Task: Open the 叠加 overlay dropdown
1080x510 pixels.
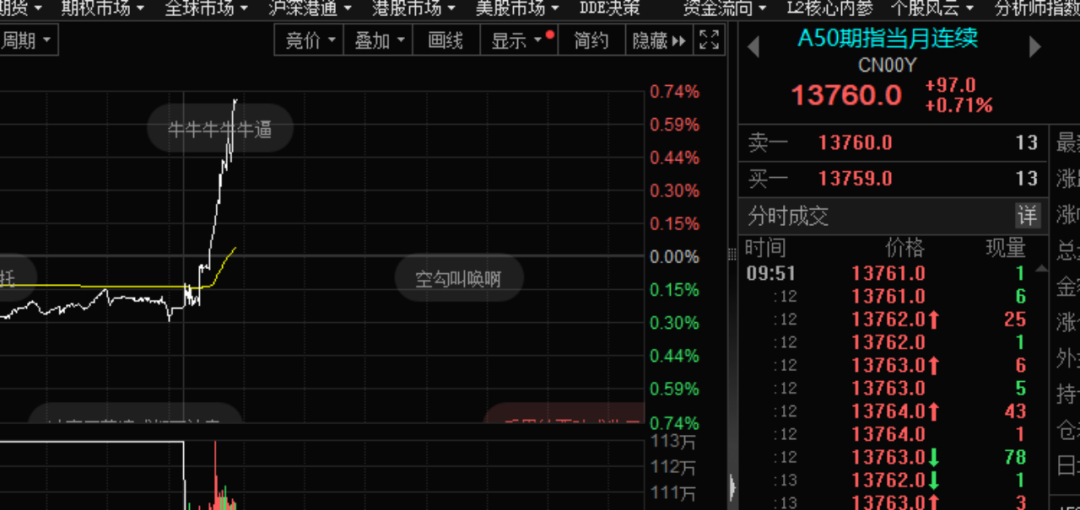Action: coord(377,41)
